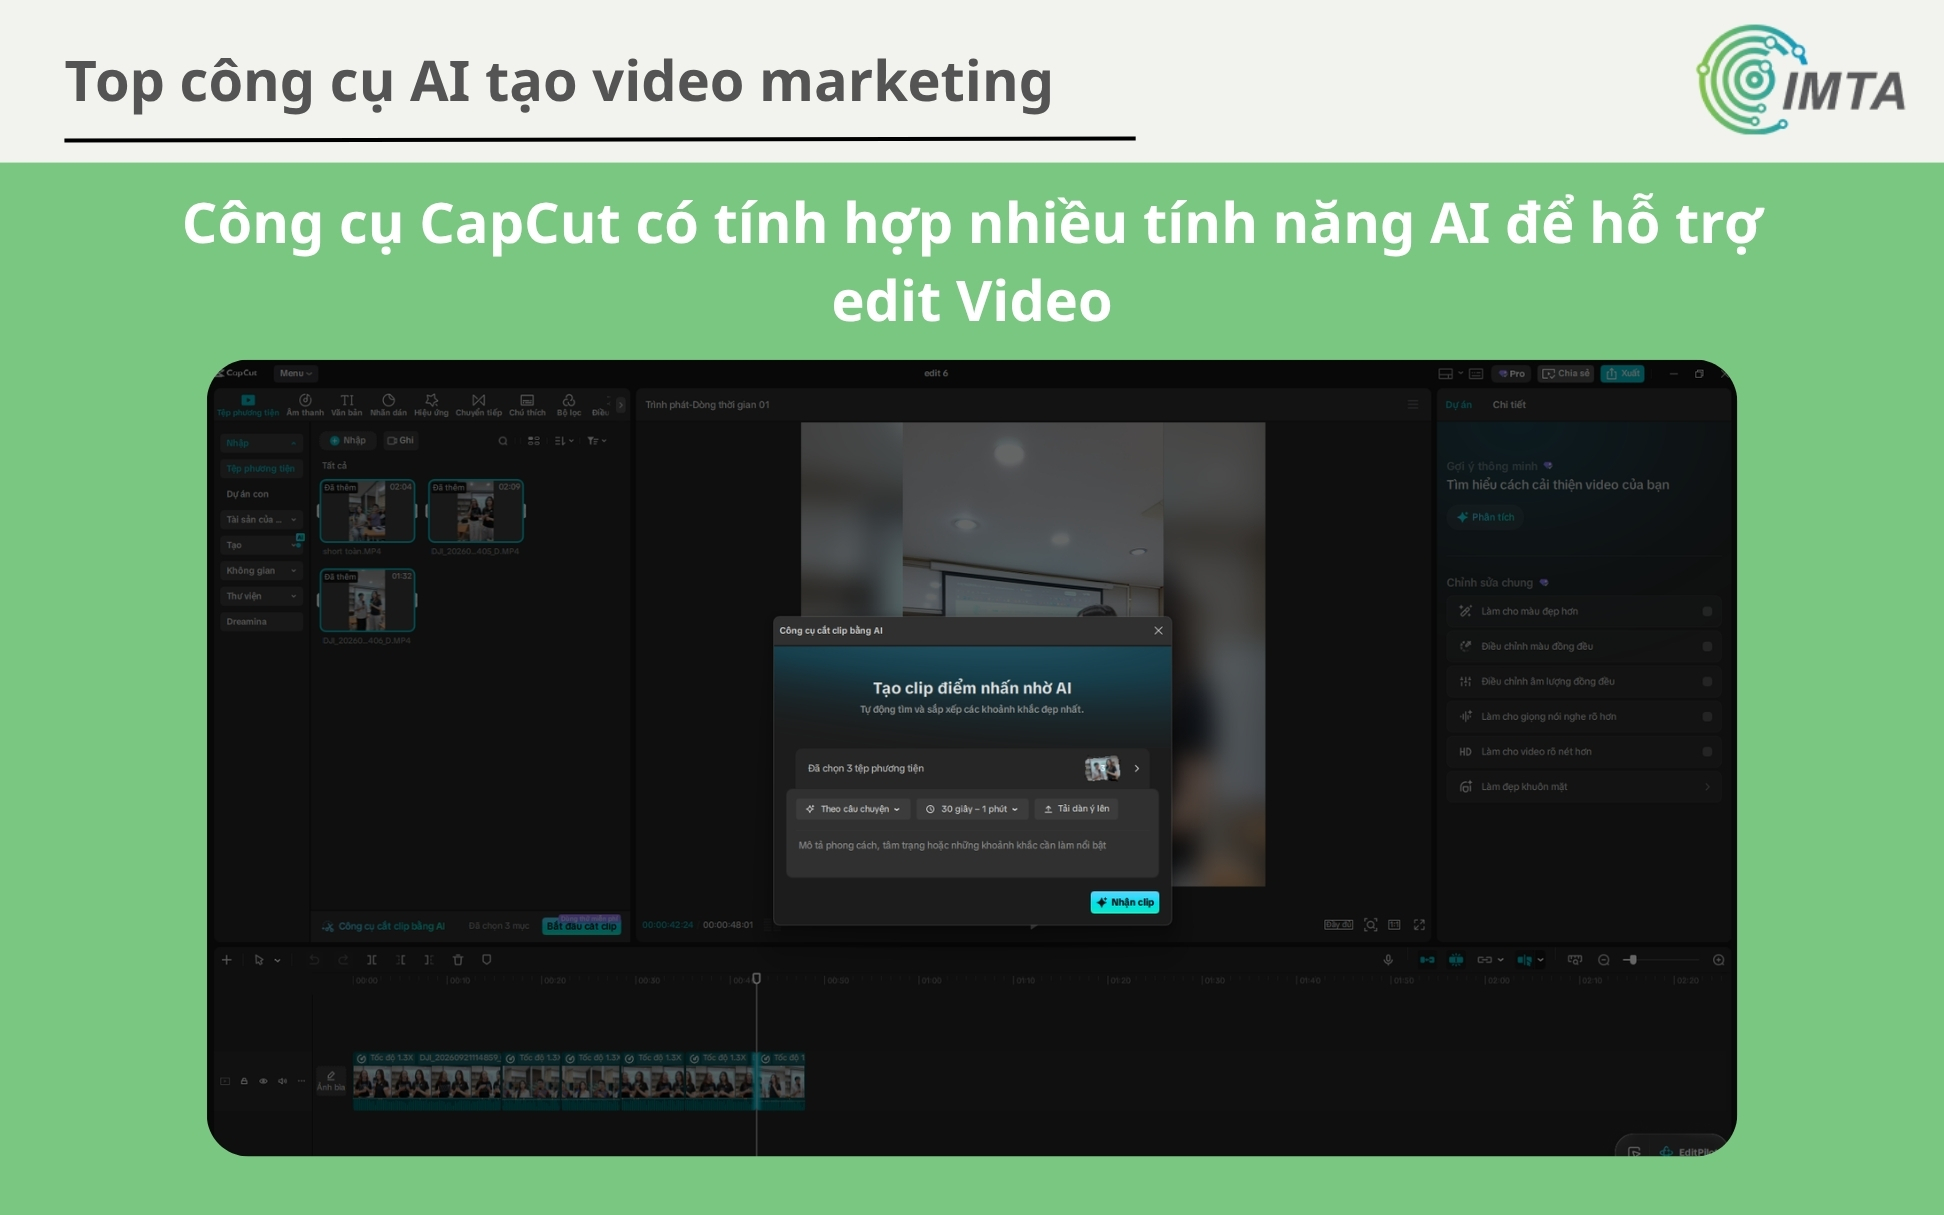Image resolution: width=1944 pixels, height=1215 pixels.
Task: Click the playhead marker on timeline ruler
Action: pyautogui.click(x=757, y=978)
